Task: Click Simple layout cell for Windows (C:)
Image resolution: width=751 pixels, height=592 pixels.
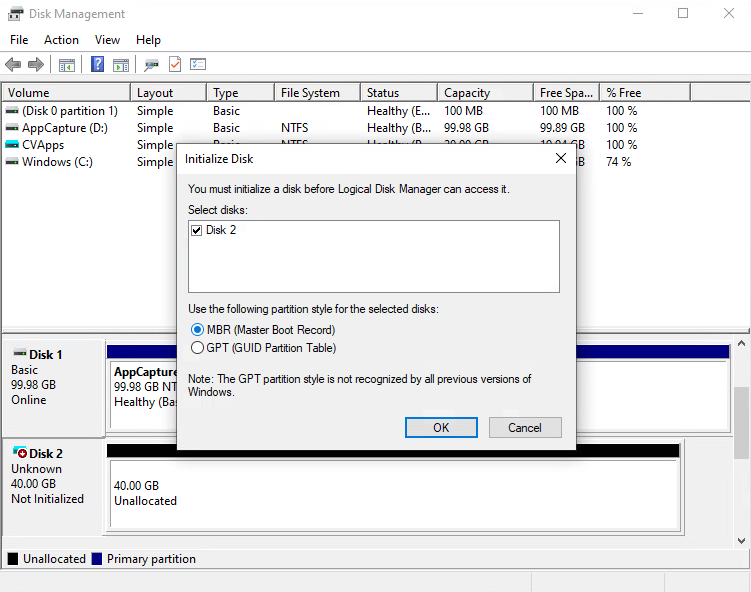Action: [155, 162]
